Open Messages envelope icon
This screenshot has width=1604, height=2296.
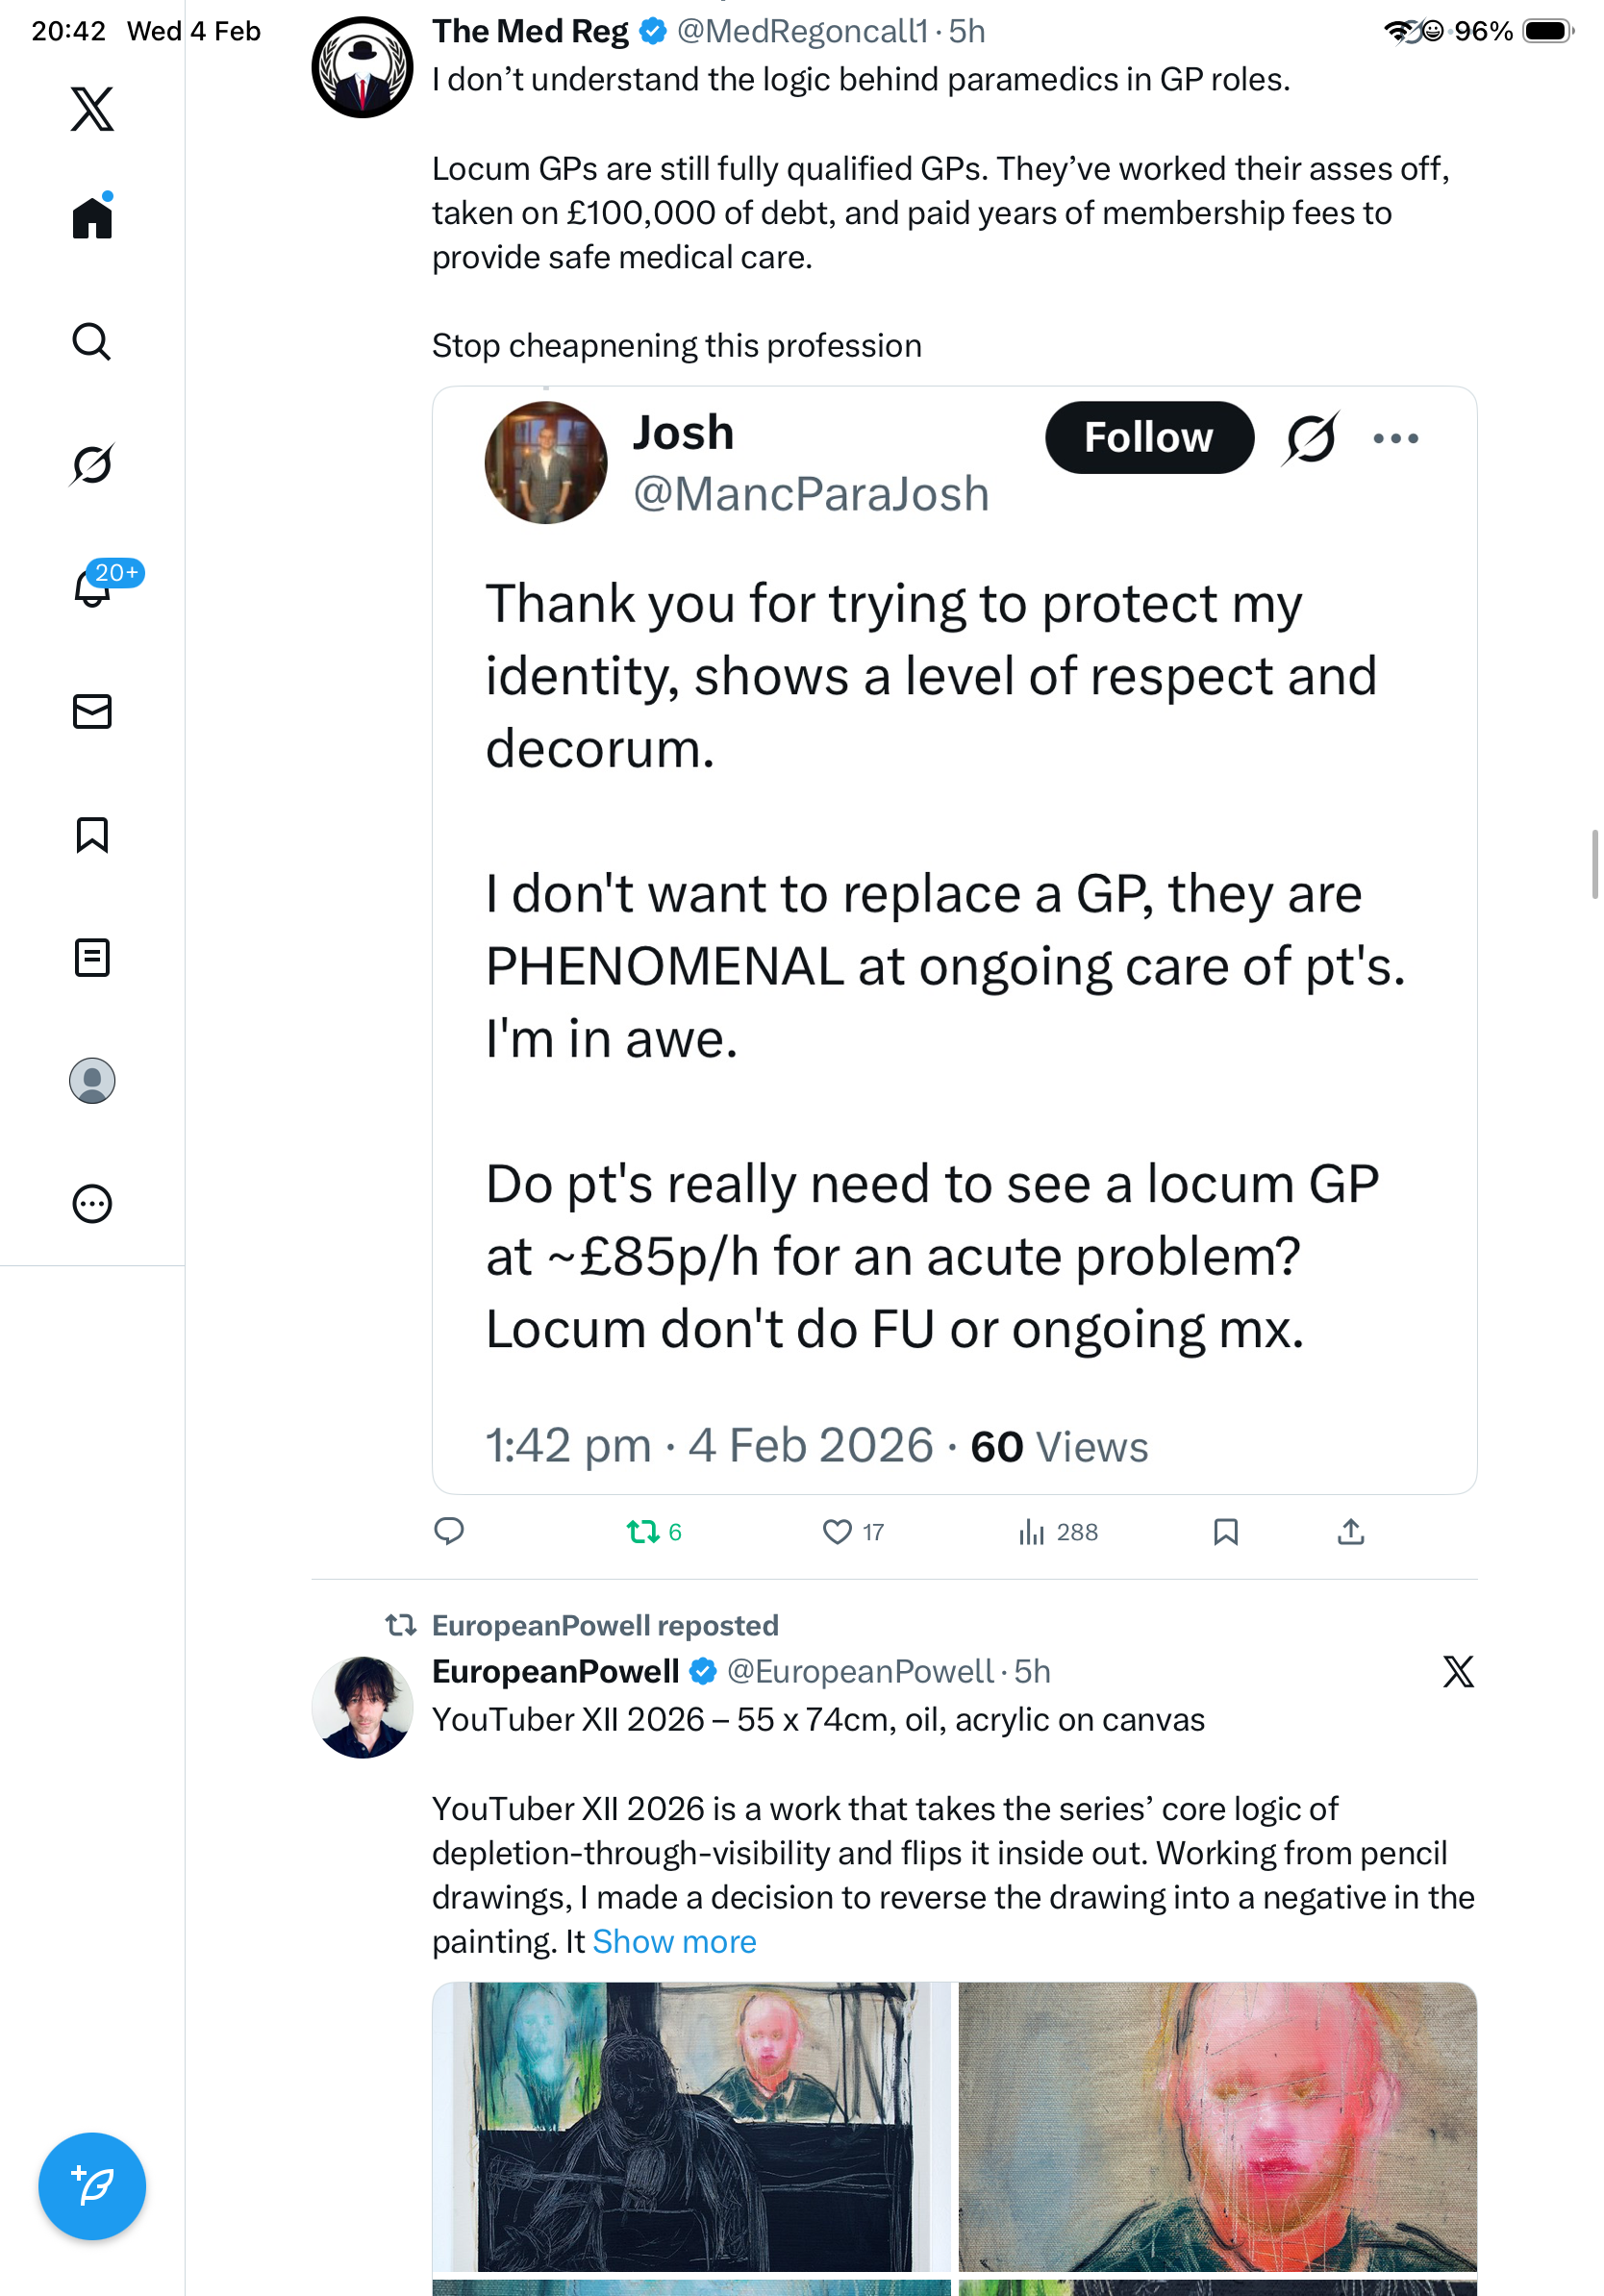pos(92,712)
